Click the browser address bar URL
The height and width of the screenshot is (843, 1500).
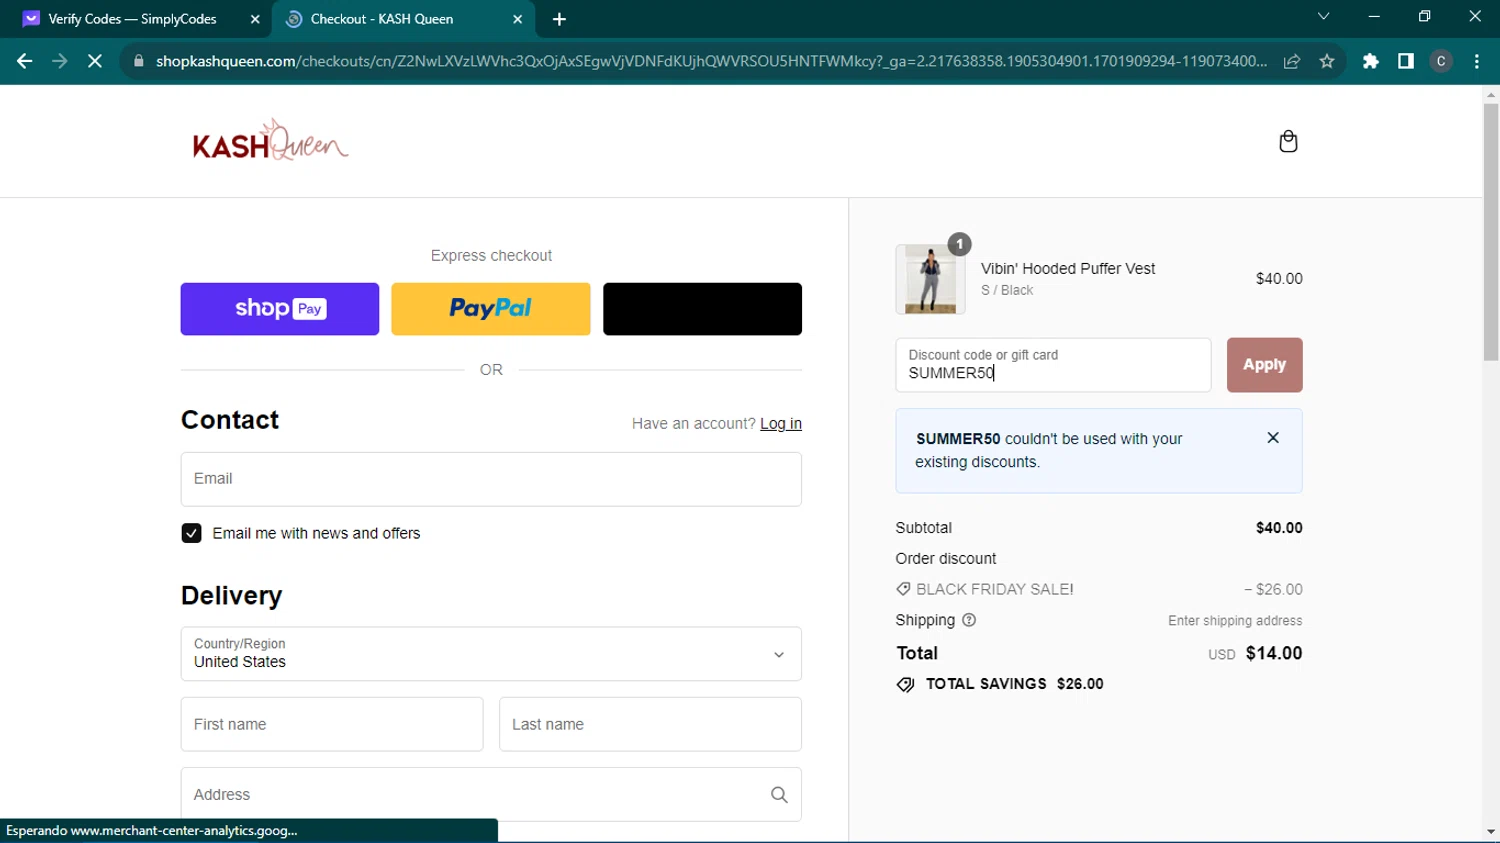[711, 61]
